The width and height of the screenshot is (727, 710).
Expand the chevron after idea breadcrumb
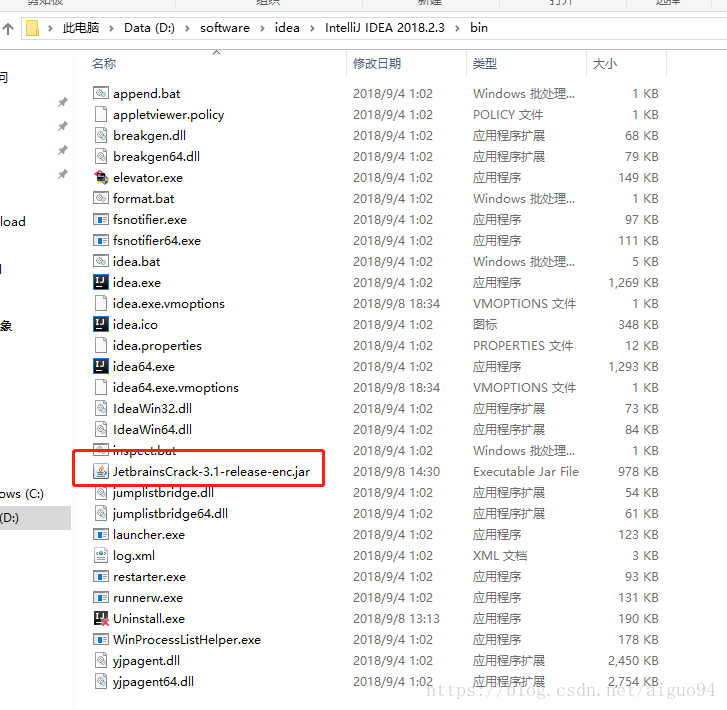[312, 28]
